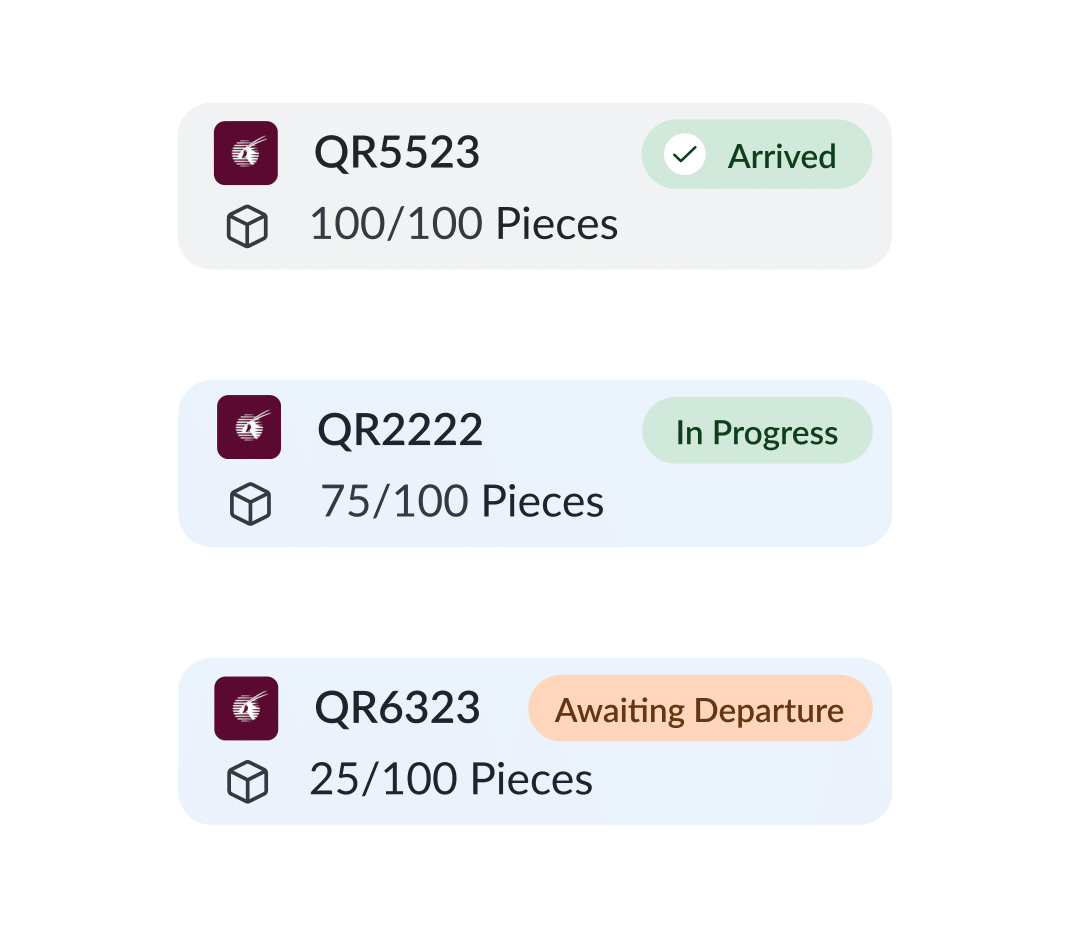Click the Qatar Airways logo for QR2222
This screenshot has width=1073, height=928.
point(249,427)
